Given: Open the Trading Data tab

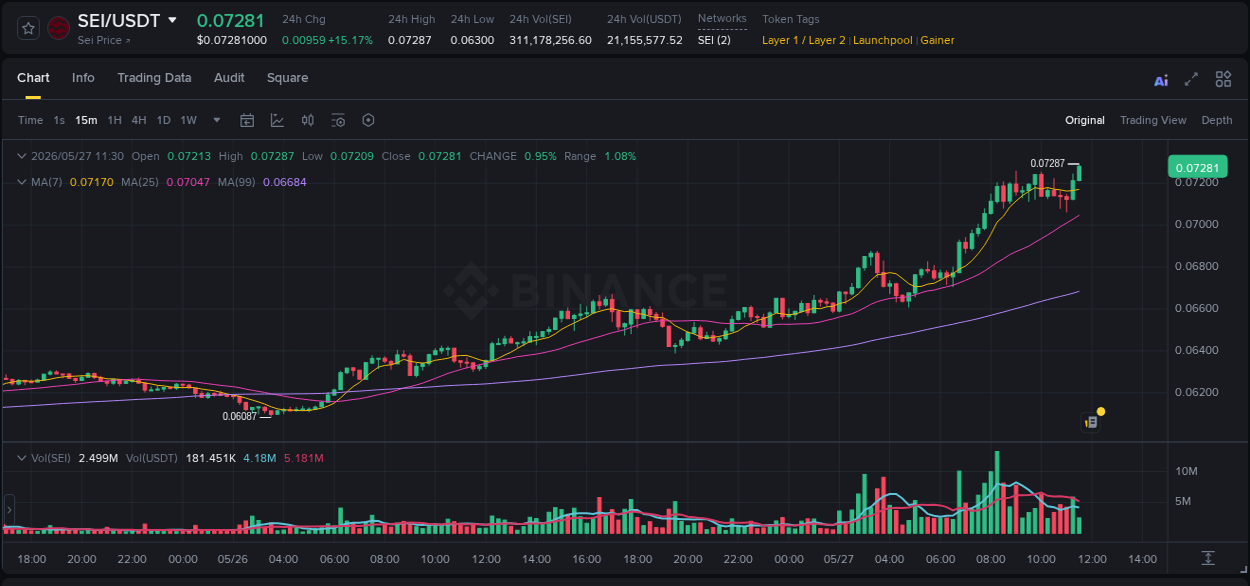Looking at the screenshot, I should (x=154, y=78).
